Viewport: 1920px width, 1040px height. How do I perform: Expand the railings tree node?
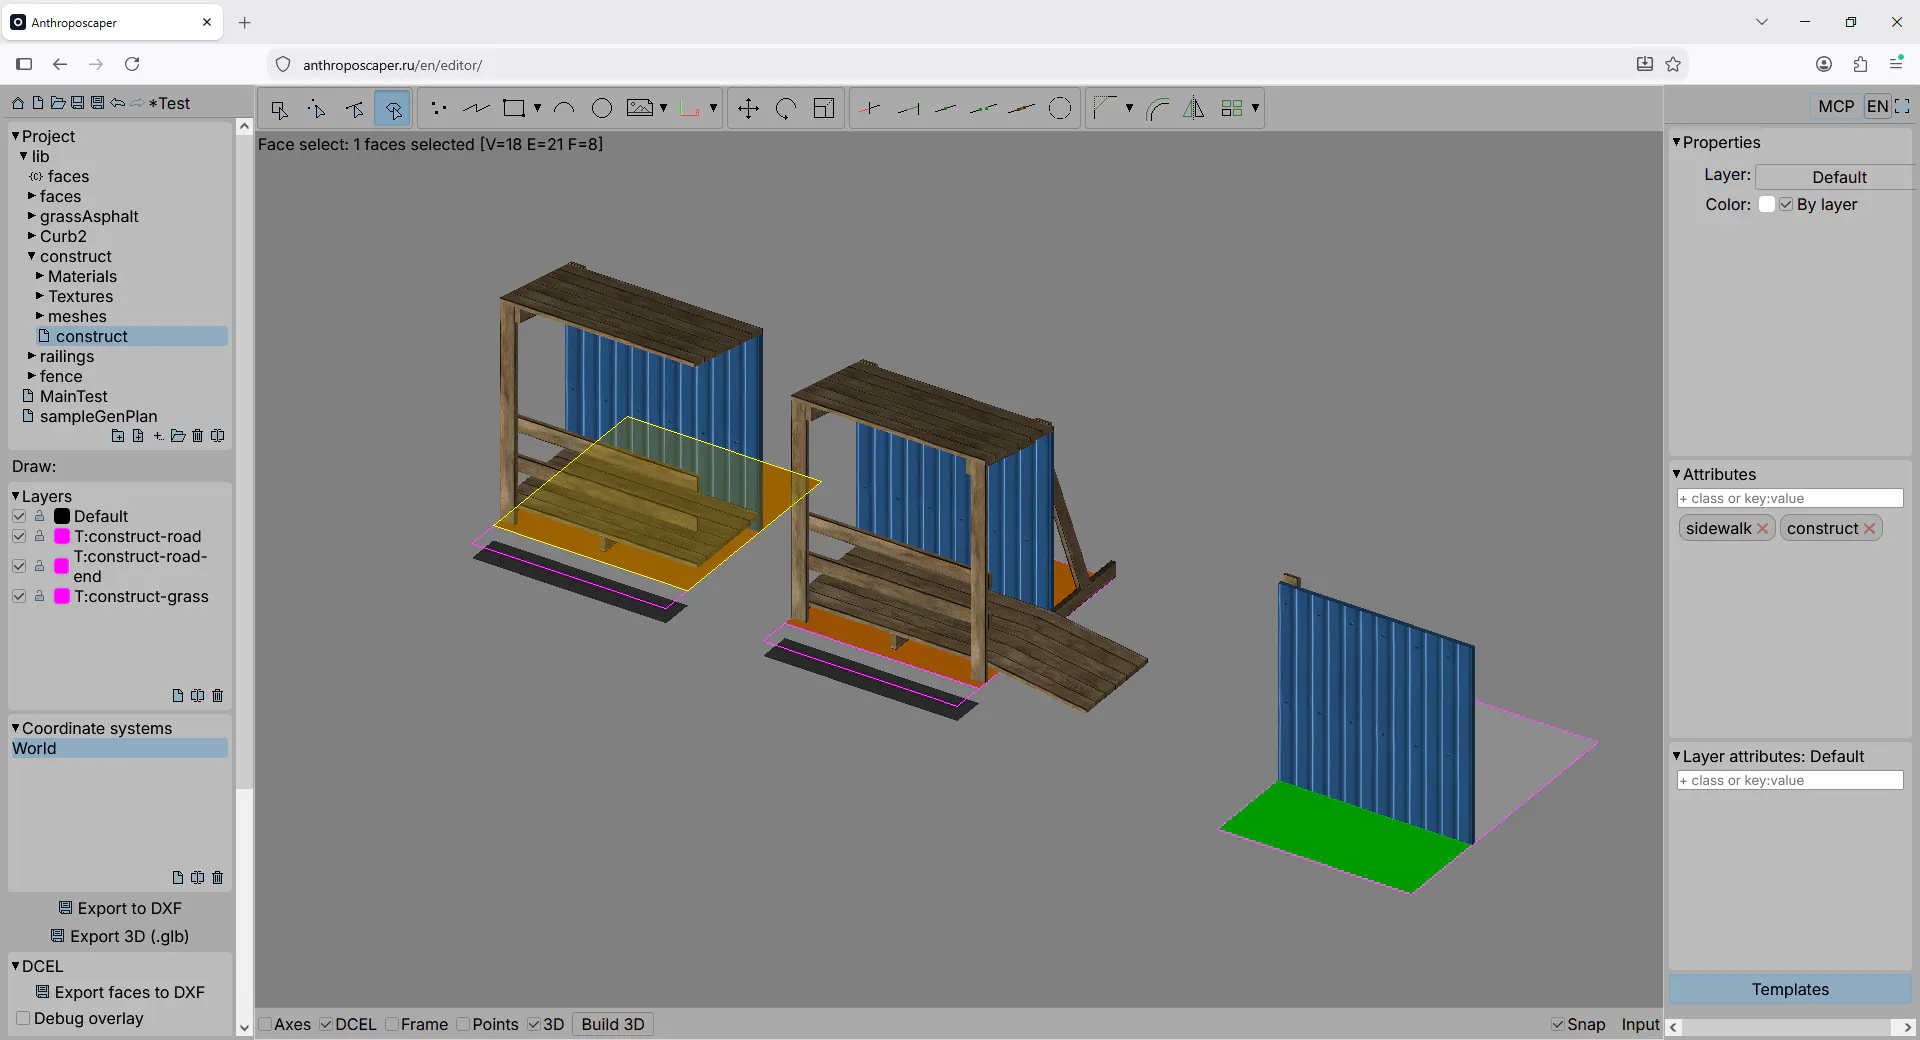32,356
